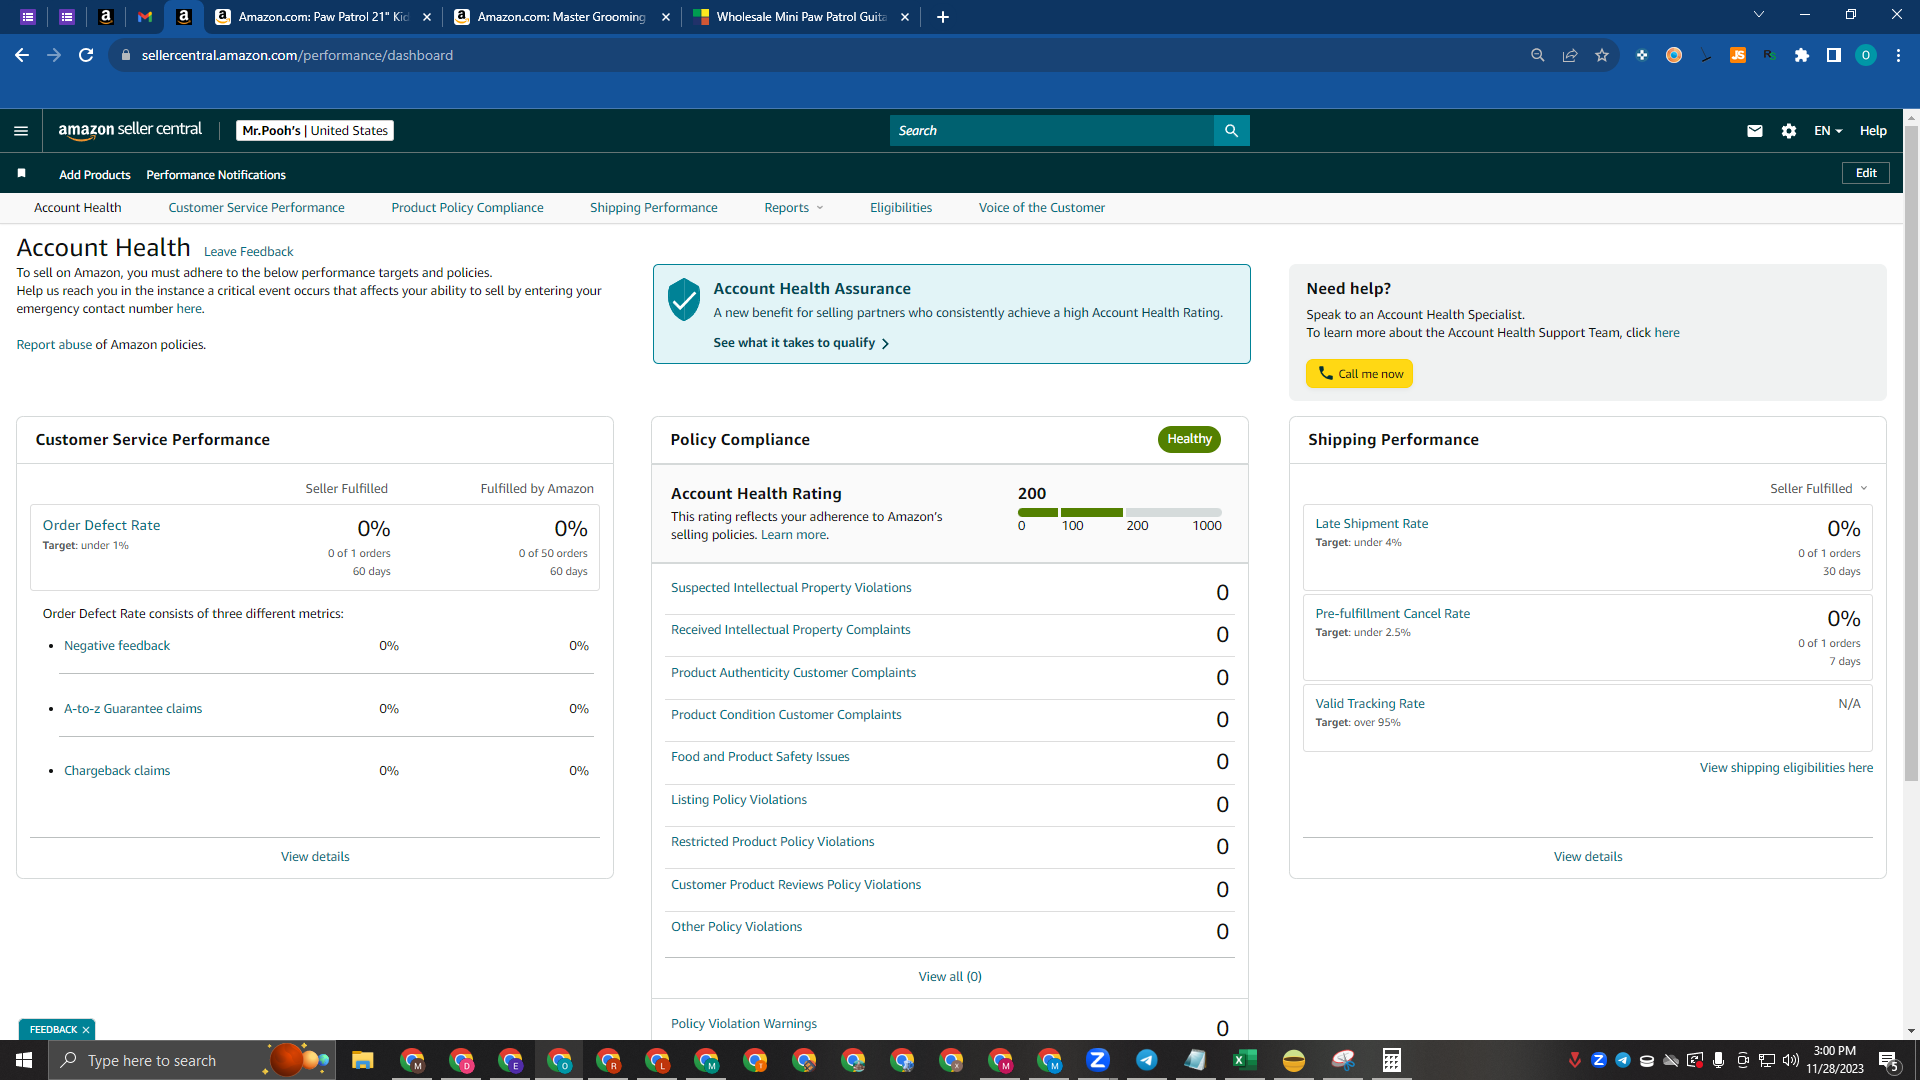Bookmark this page with the star icon
Viewport: 1920px width, 1080px height.
[x=1602, y=55]
